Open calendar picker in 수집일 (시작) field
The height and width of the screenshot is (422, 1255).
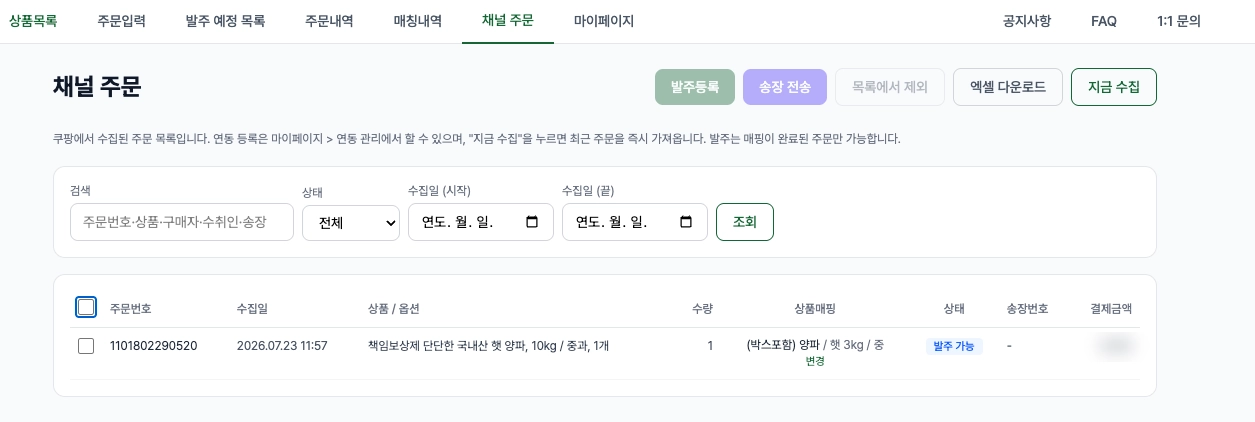click(x=532, y=222)
